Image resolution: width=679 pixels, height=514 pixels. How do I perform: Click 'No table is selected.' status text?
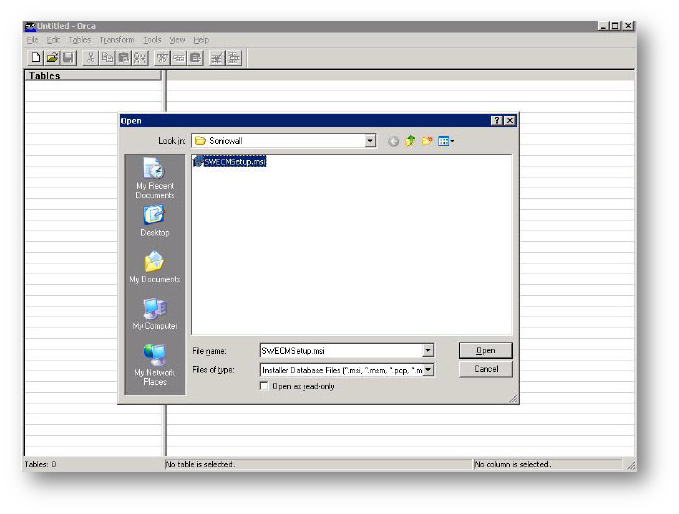200,464
